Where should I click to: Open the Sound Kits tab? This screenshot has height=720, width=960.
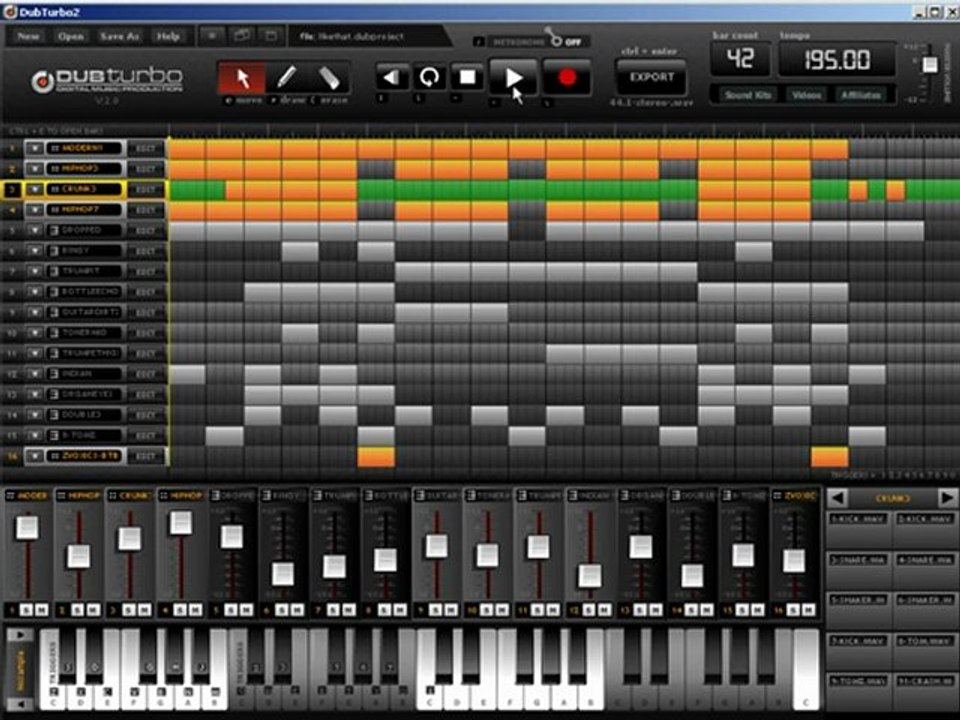point(747,95)
